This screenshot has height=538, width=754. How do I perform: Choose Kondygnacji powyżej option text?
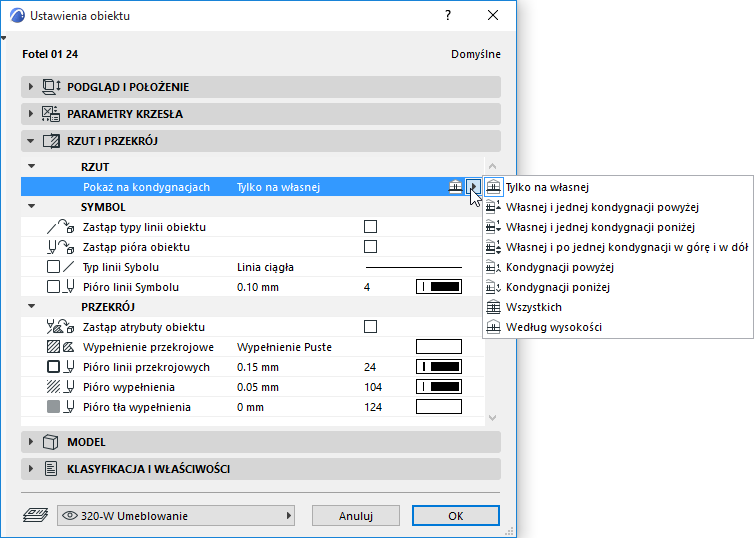(x=560, y=267)
